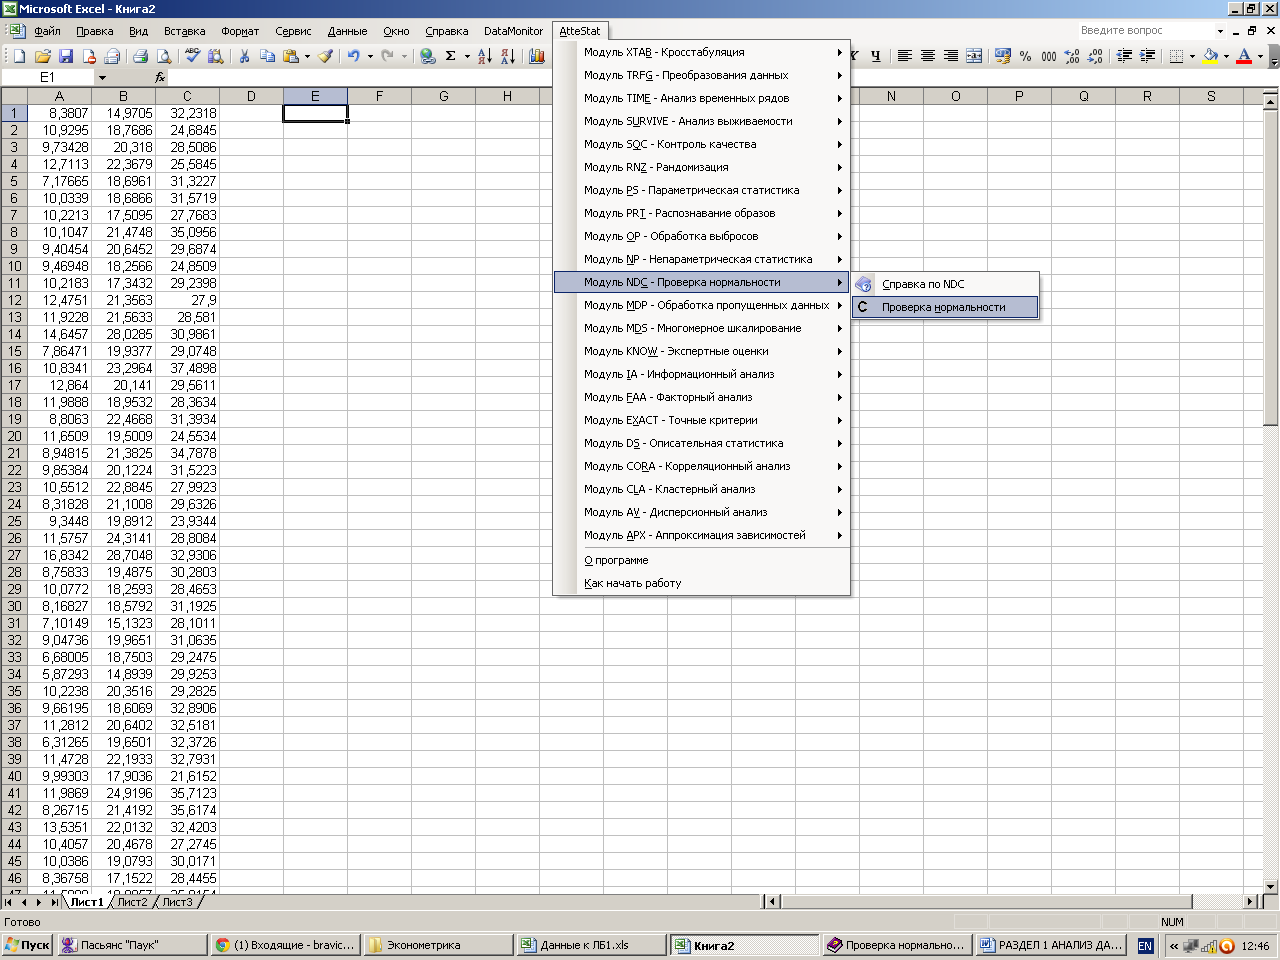Open font color palette dropdown arrow

pyautogui.click(x=1260, y=56)
